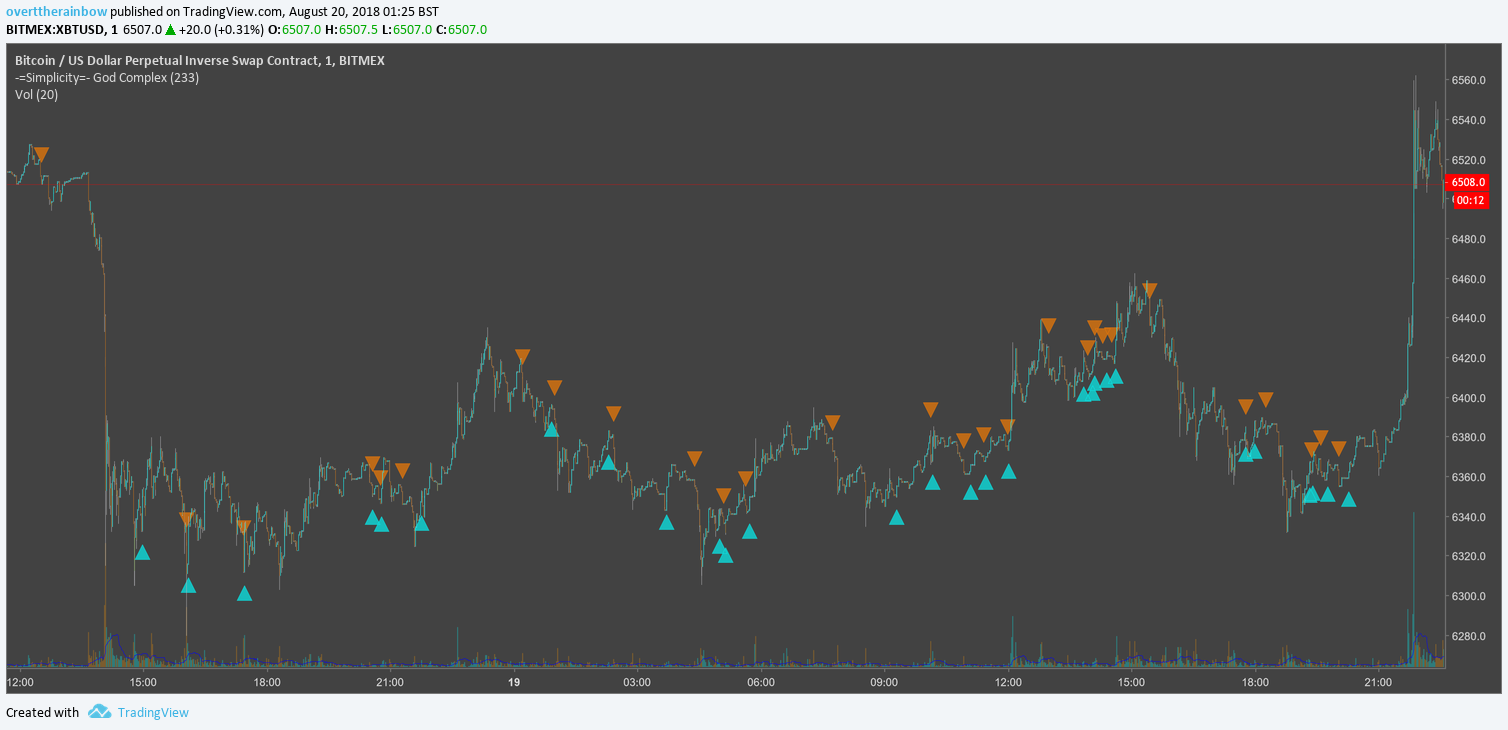Click the red 6508.0 current price tag

click(x=1468, y=182)
